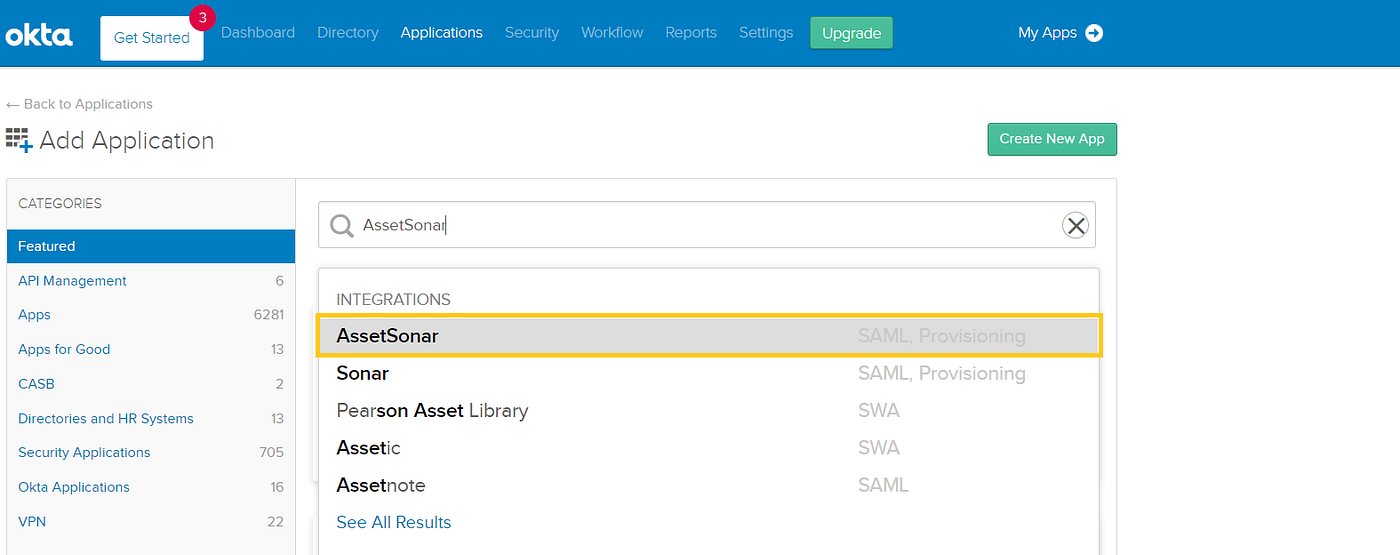
Task: Click SAML label on Assetnote row
Action: tap(883, 485)
